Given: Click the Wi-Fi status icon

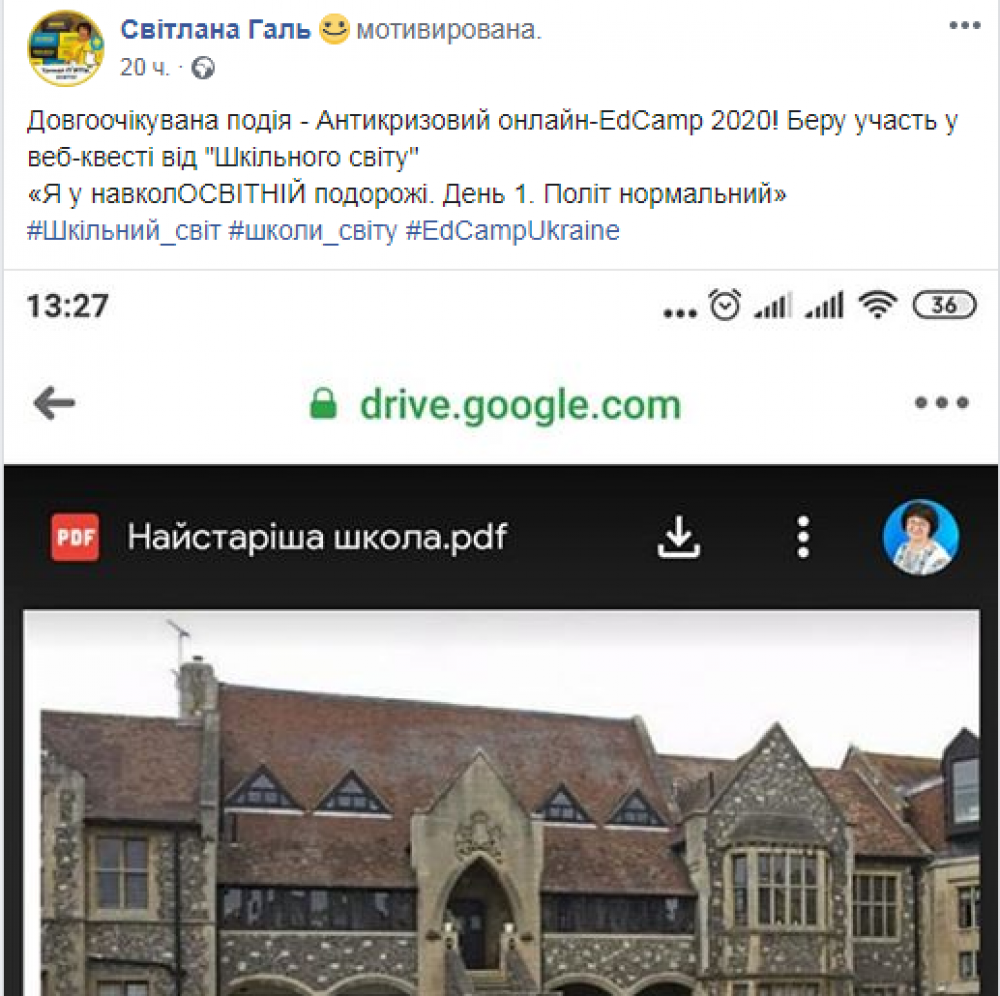Looking at the screenshot, I should pyautogui.click(x=878, y=306).
